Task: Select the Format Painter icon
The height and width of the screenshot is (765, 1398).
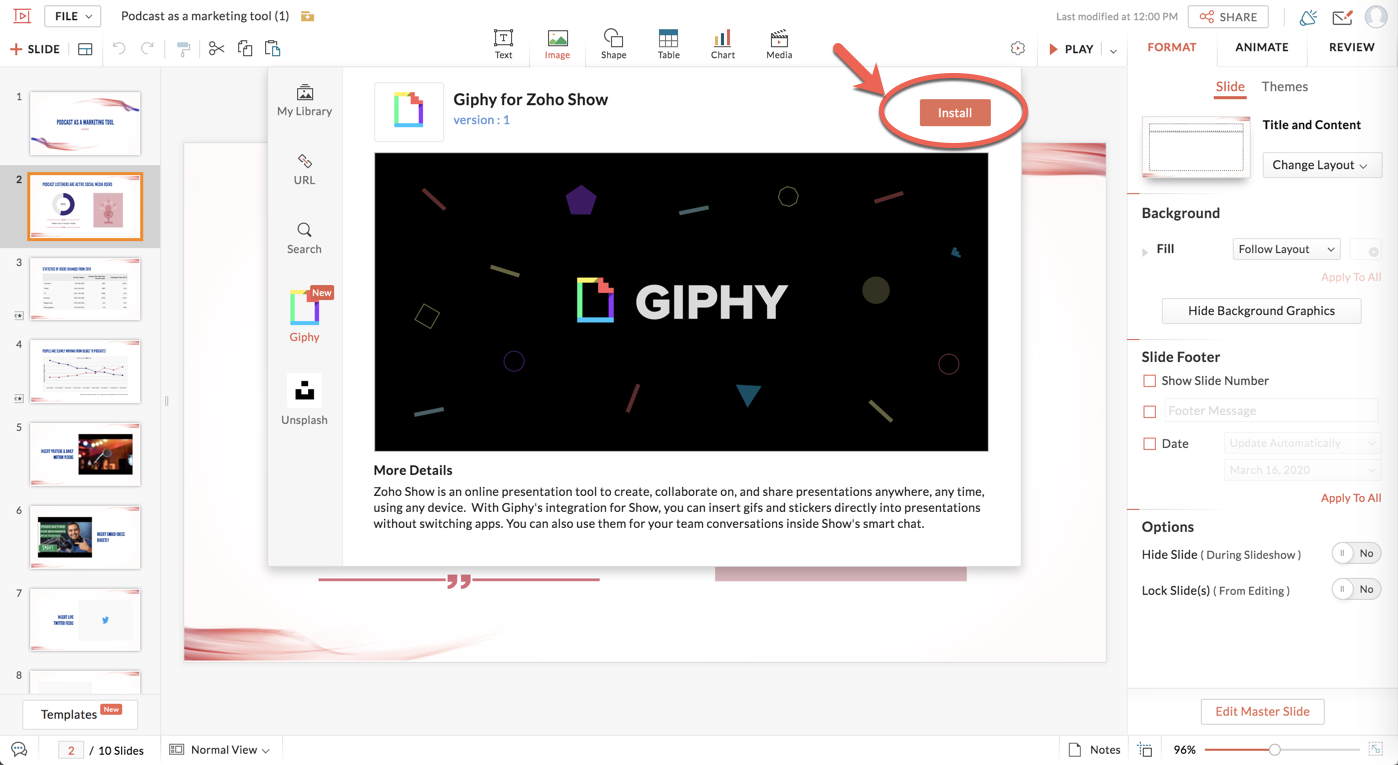Action: pos(183,49)
